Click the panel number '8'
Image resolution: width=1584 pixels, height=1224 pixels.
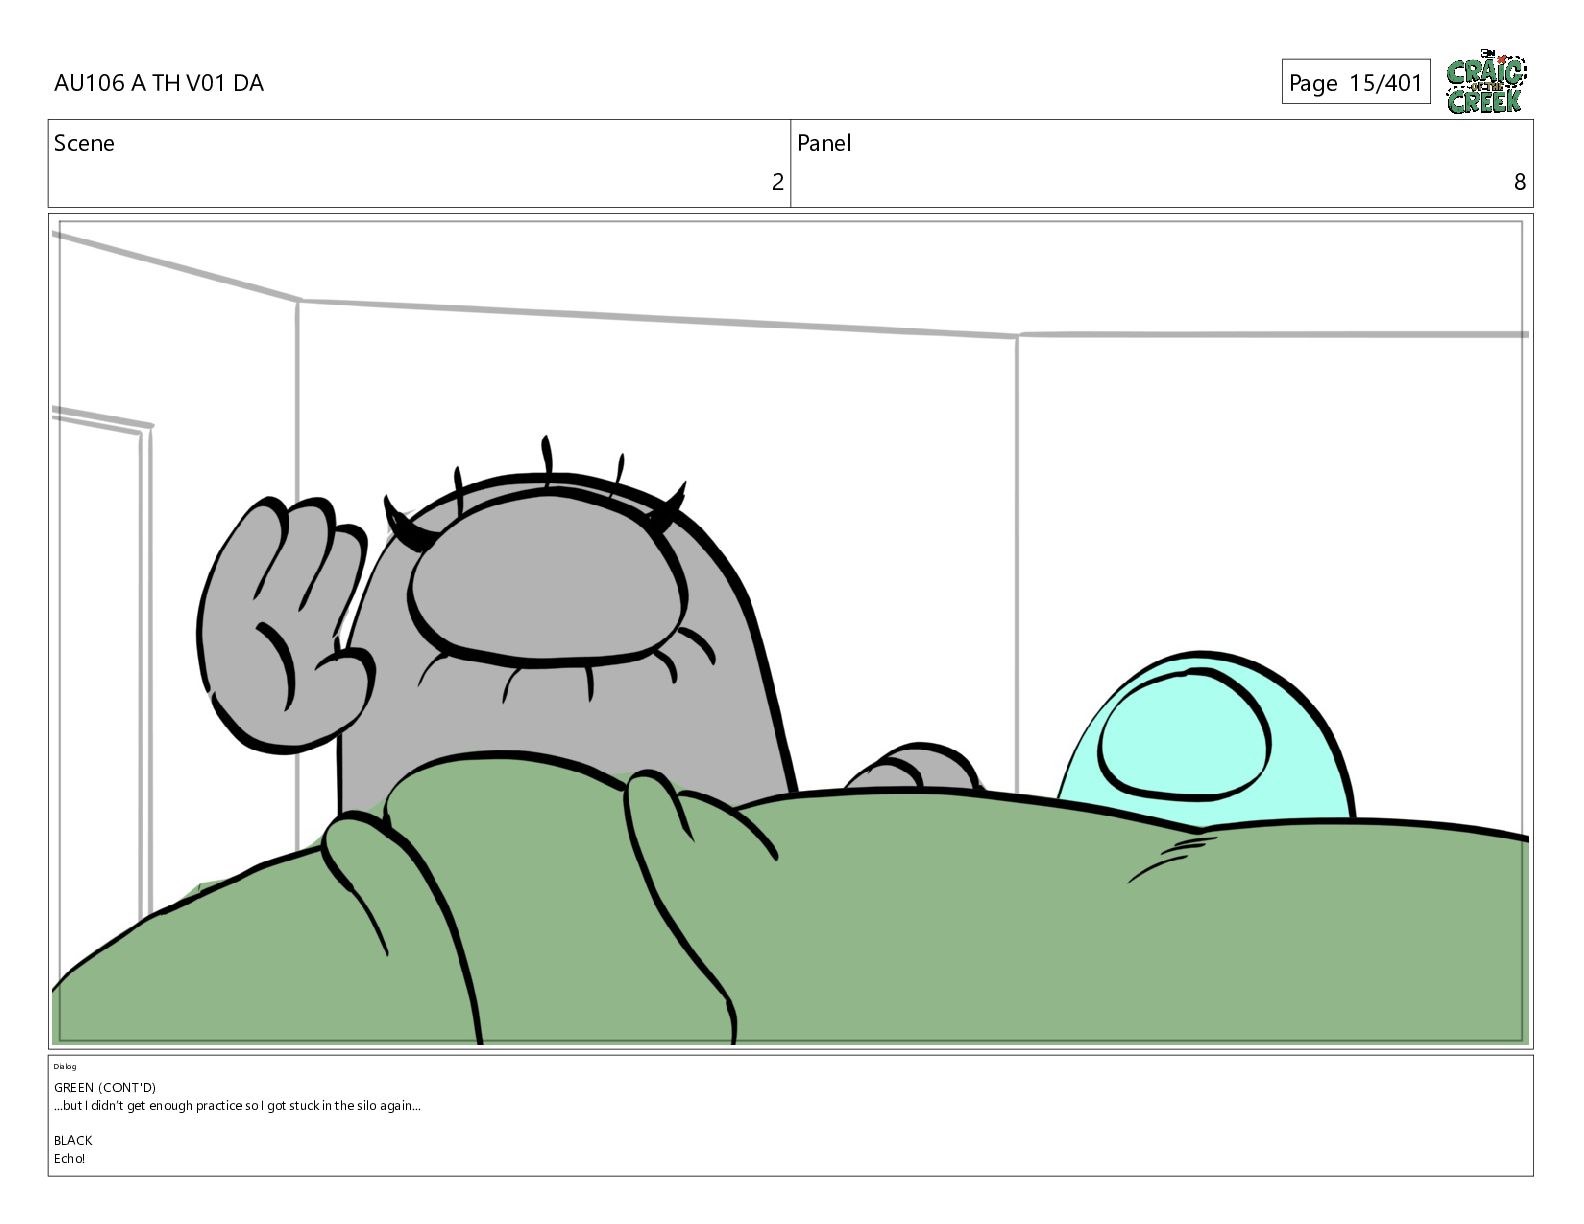[1519, 182]
